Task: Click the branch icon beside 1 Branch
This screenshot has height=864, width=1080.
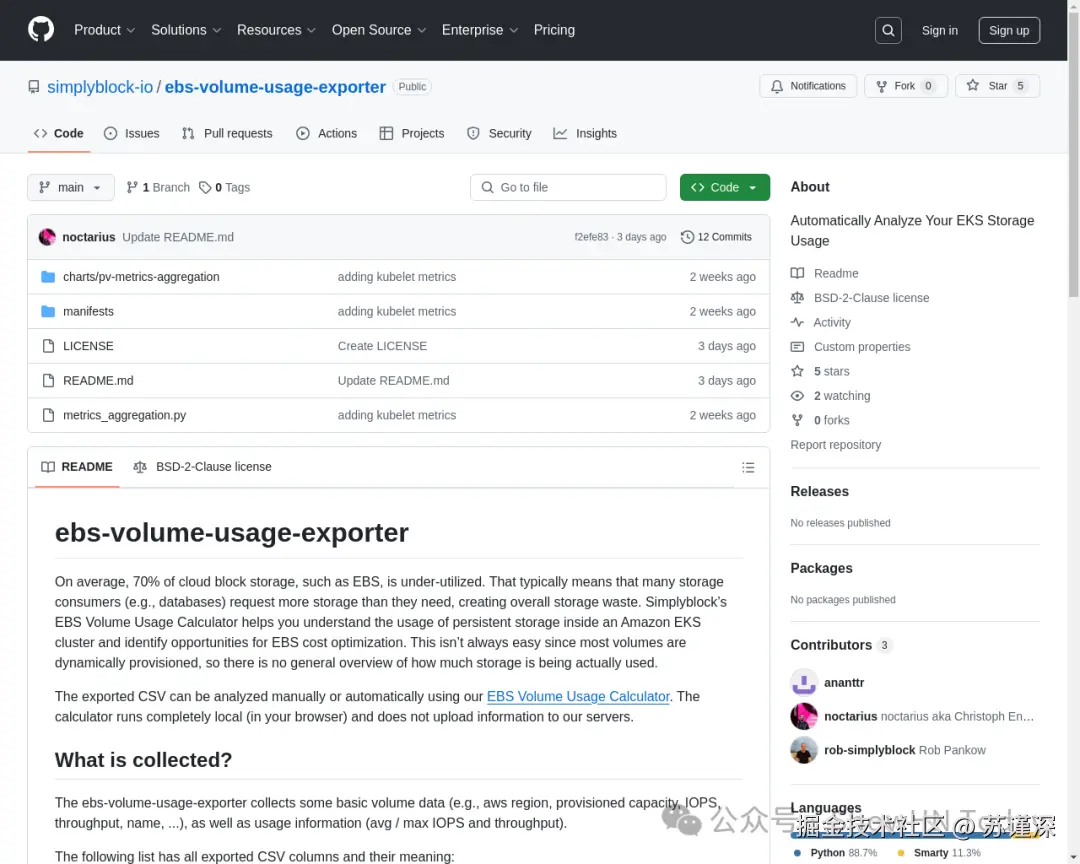Action: (x=132, y=187)
